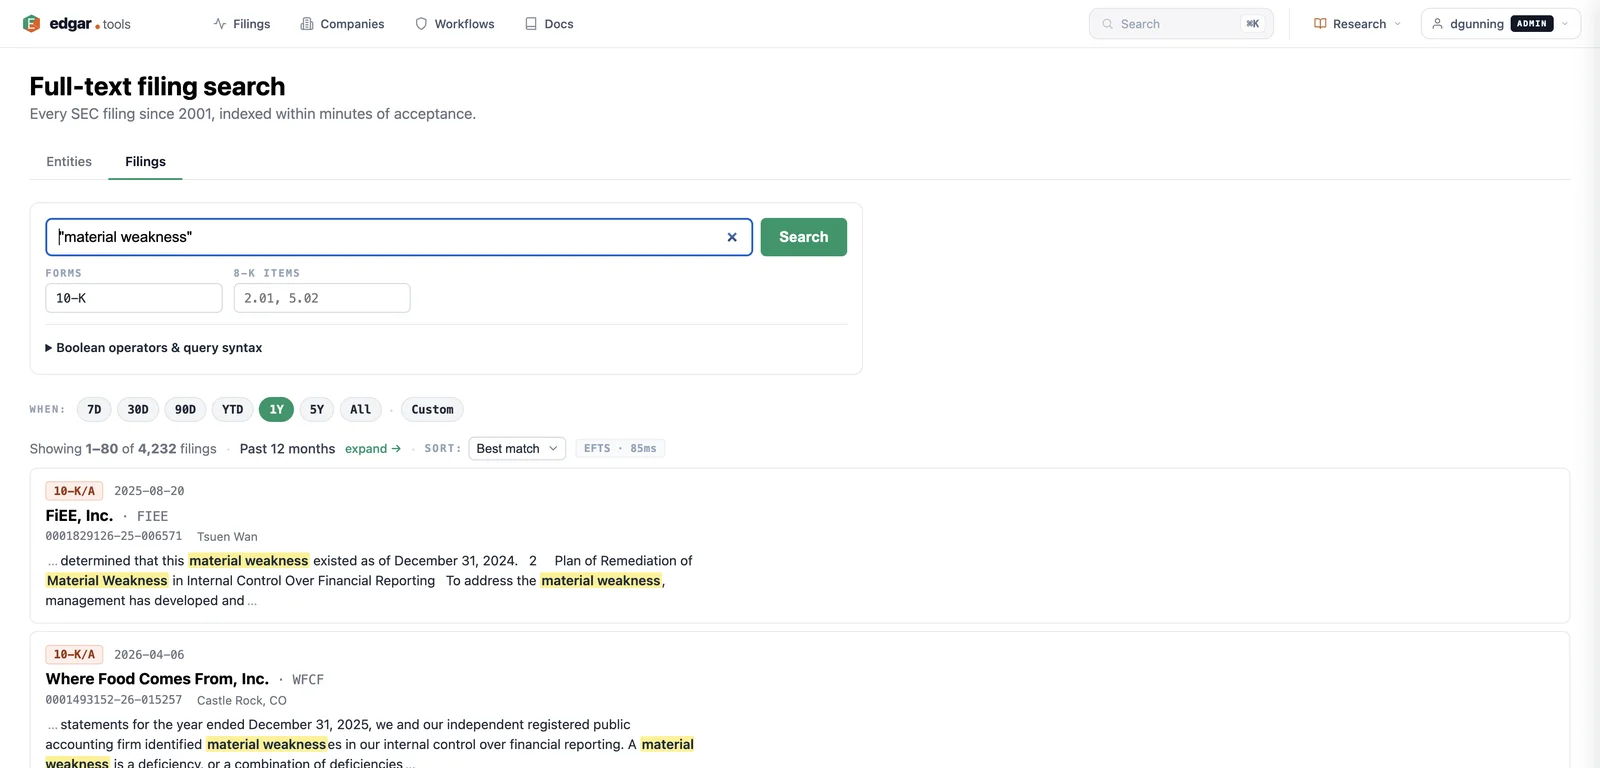Click the Research open-book icon
Image resolution: width=1600 pixels, height=768 pixels.
click(x=1320, y=24)
